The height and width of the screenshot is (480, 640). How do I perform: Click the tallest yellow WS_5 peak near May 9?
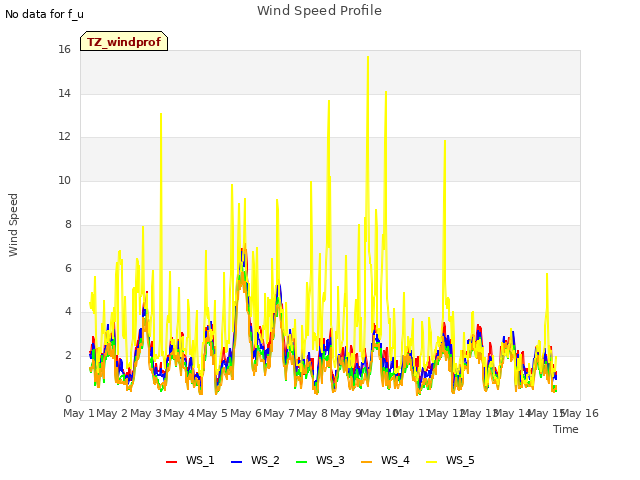pos(368,57)
